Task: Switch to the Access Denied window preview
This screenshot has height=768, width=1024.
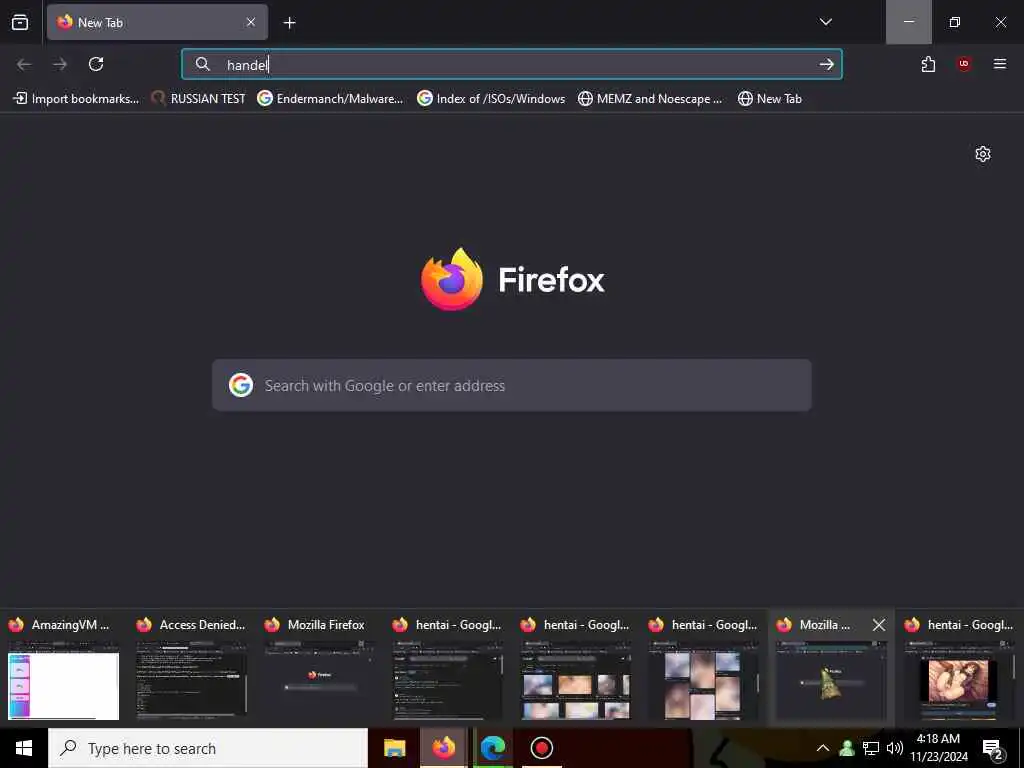Action: coord(191,668)
